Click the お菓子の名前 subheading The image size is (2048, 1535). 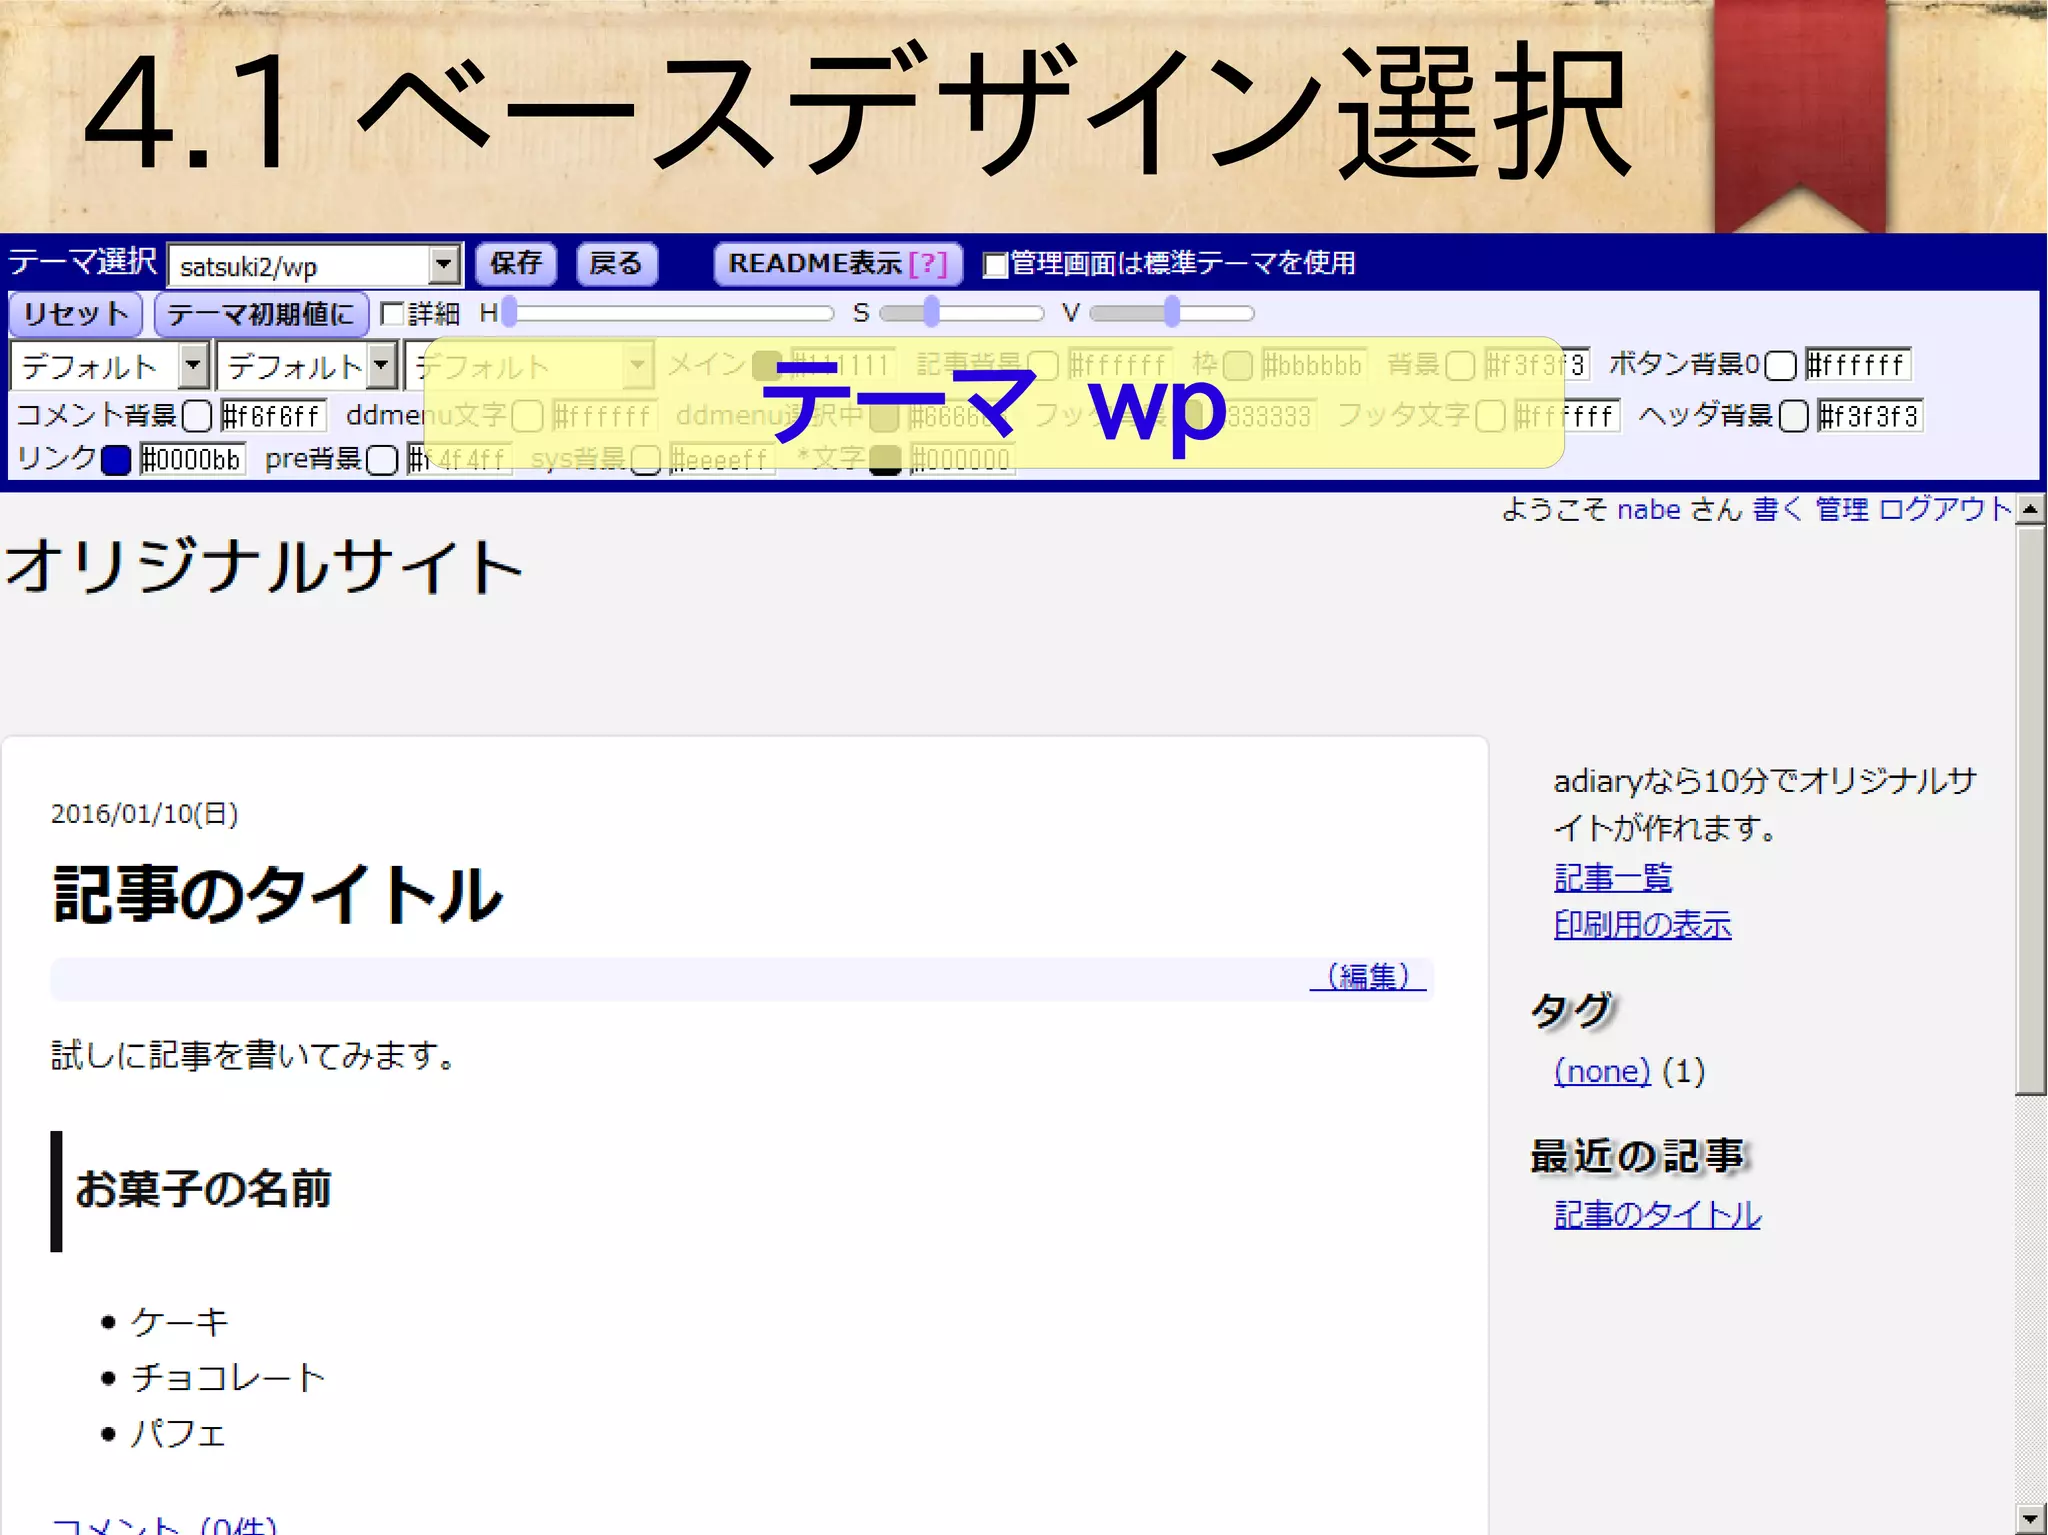tap(203, 1189)
